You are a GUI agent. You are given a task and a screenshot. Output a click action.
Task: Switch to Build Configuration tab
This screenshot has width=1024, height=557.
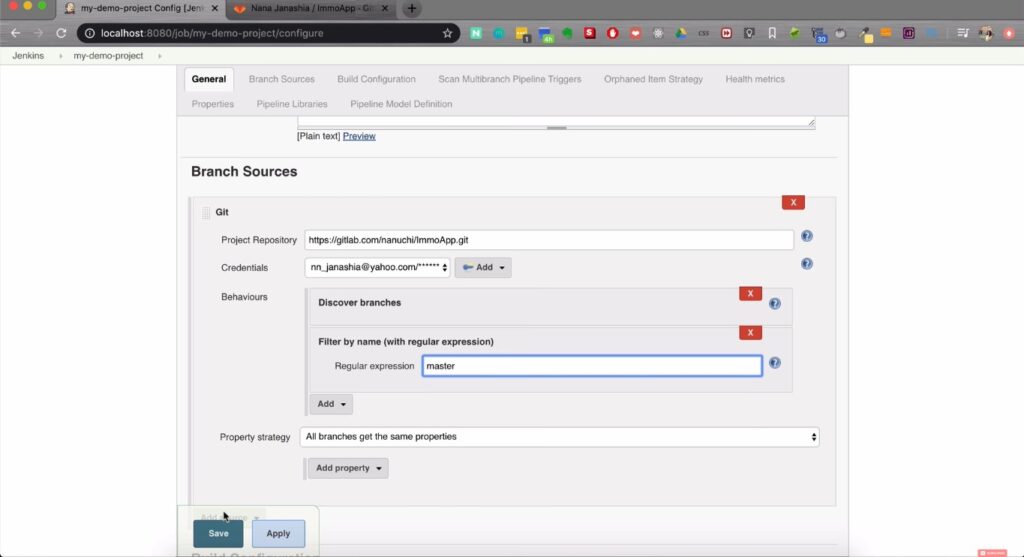pos(376,79)
